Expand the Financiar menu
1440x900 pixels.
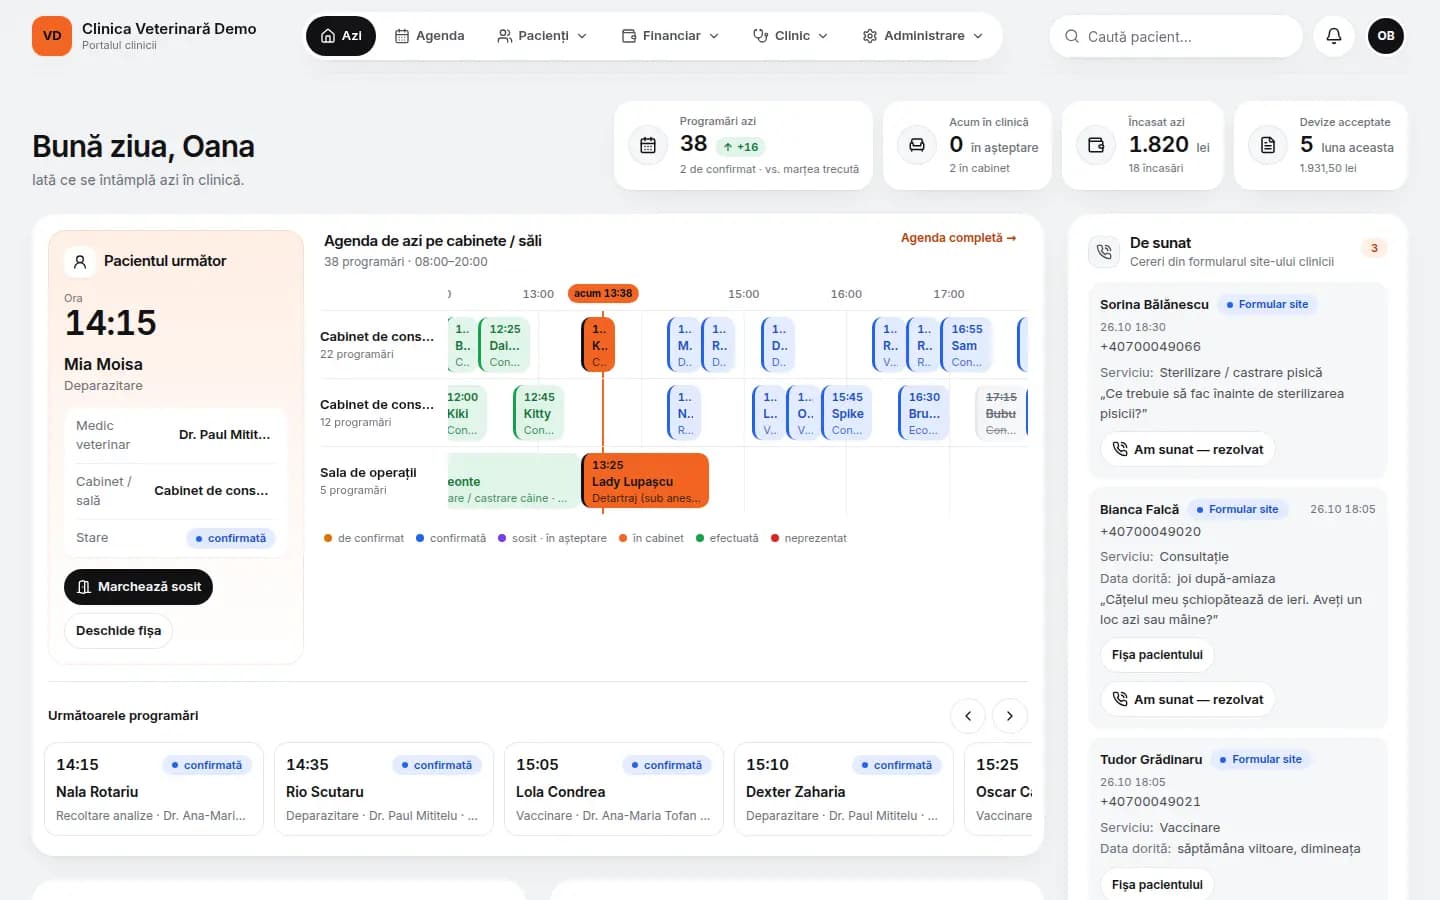[671, 36]
